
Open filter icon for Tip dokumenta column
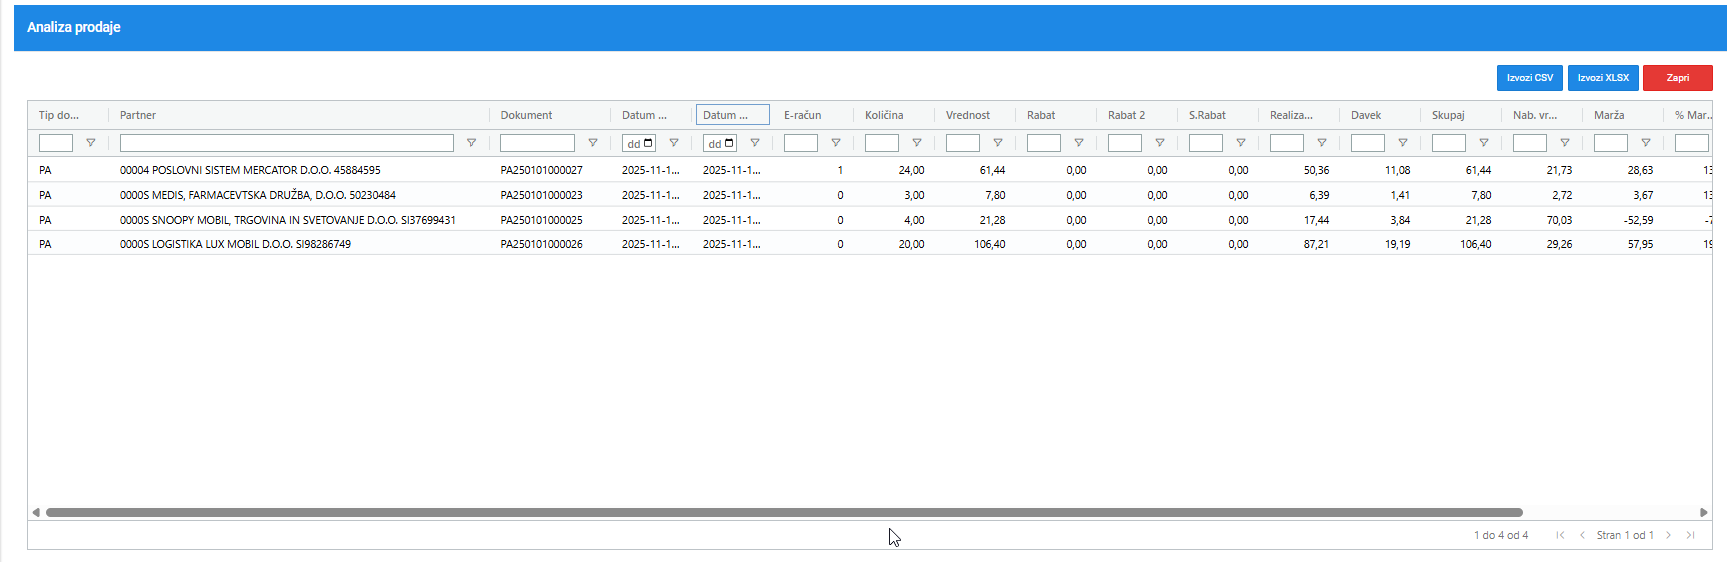click(x=91, y=143)
